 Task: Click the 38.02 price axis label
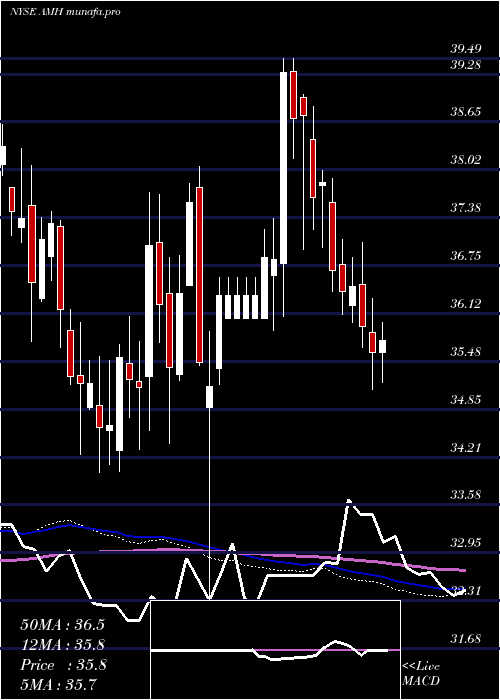(466, 160)
